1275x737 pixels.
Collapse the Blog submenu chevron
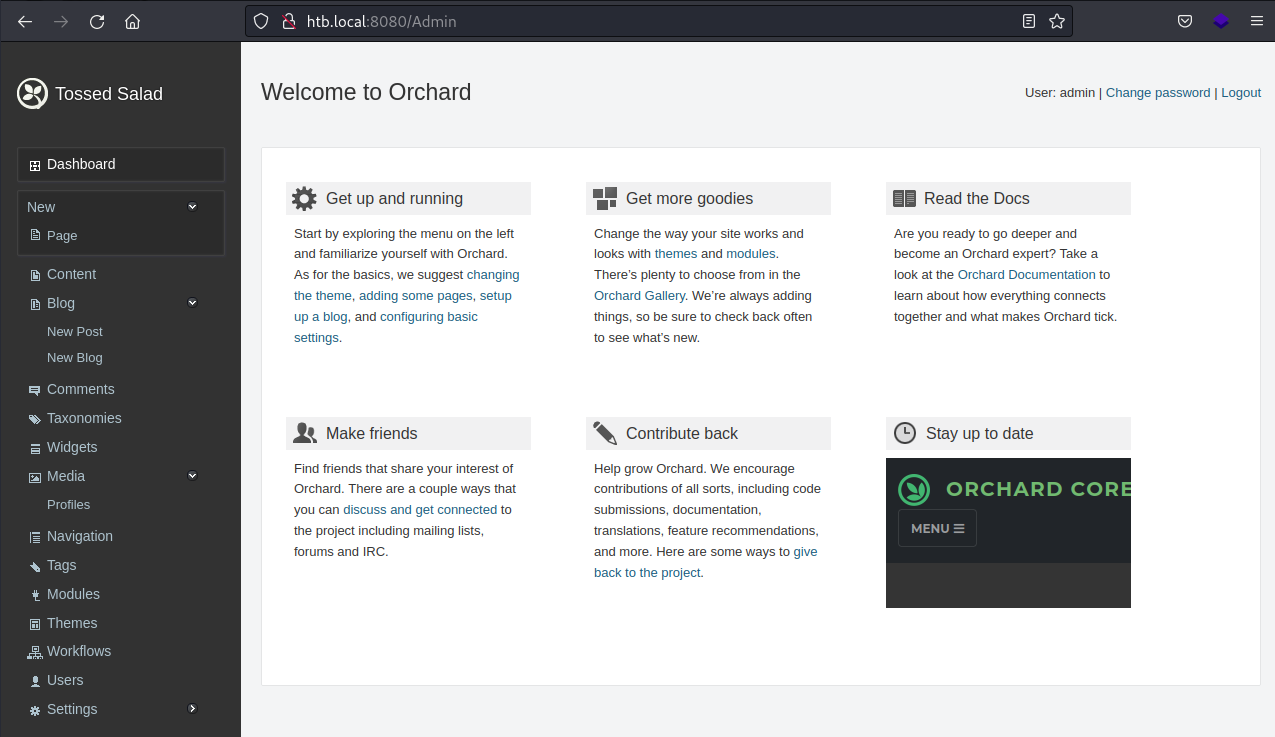point(193,303)
